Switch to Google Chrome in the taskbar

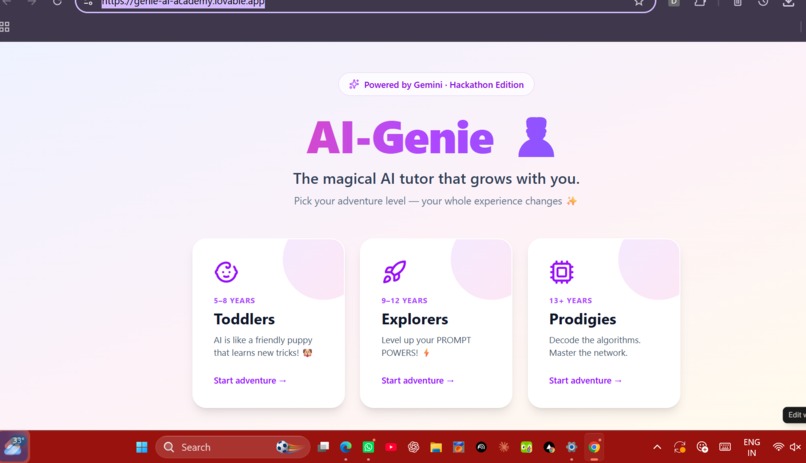pos(594,447)
